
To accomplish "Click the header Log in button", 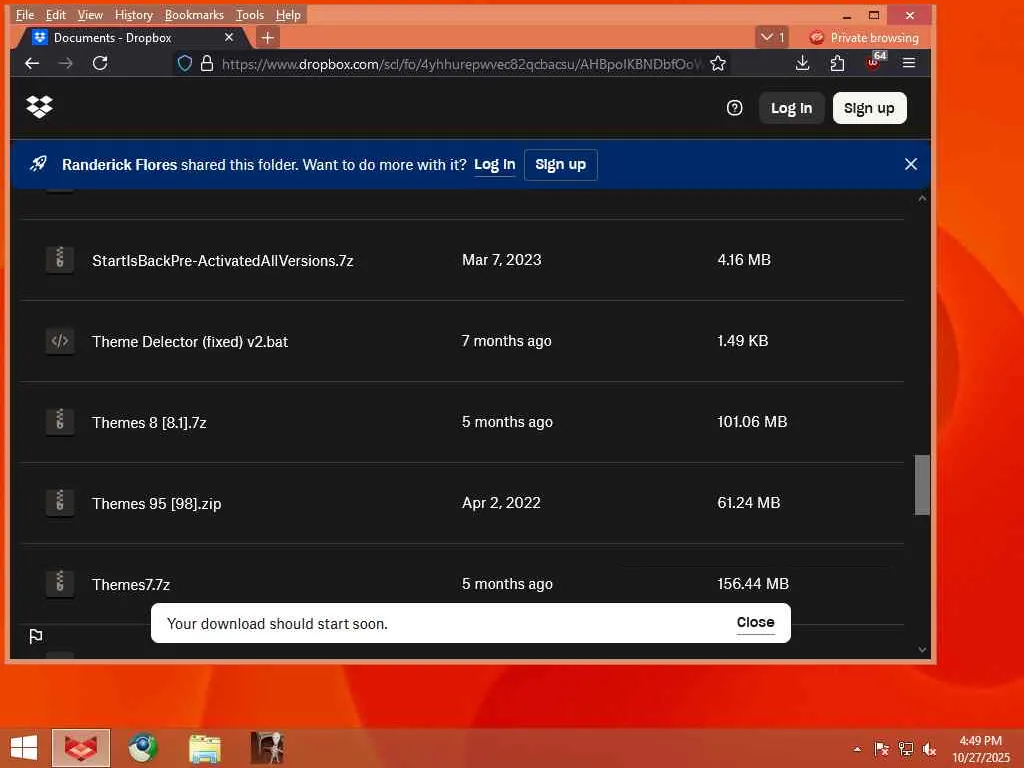I will tap(791, 108).
